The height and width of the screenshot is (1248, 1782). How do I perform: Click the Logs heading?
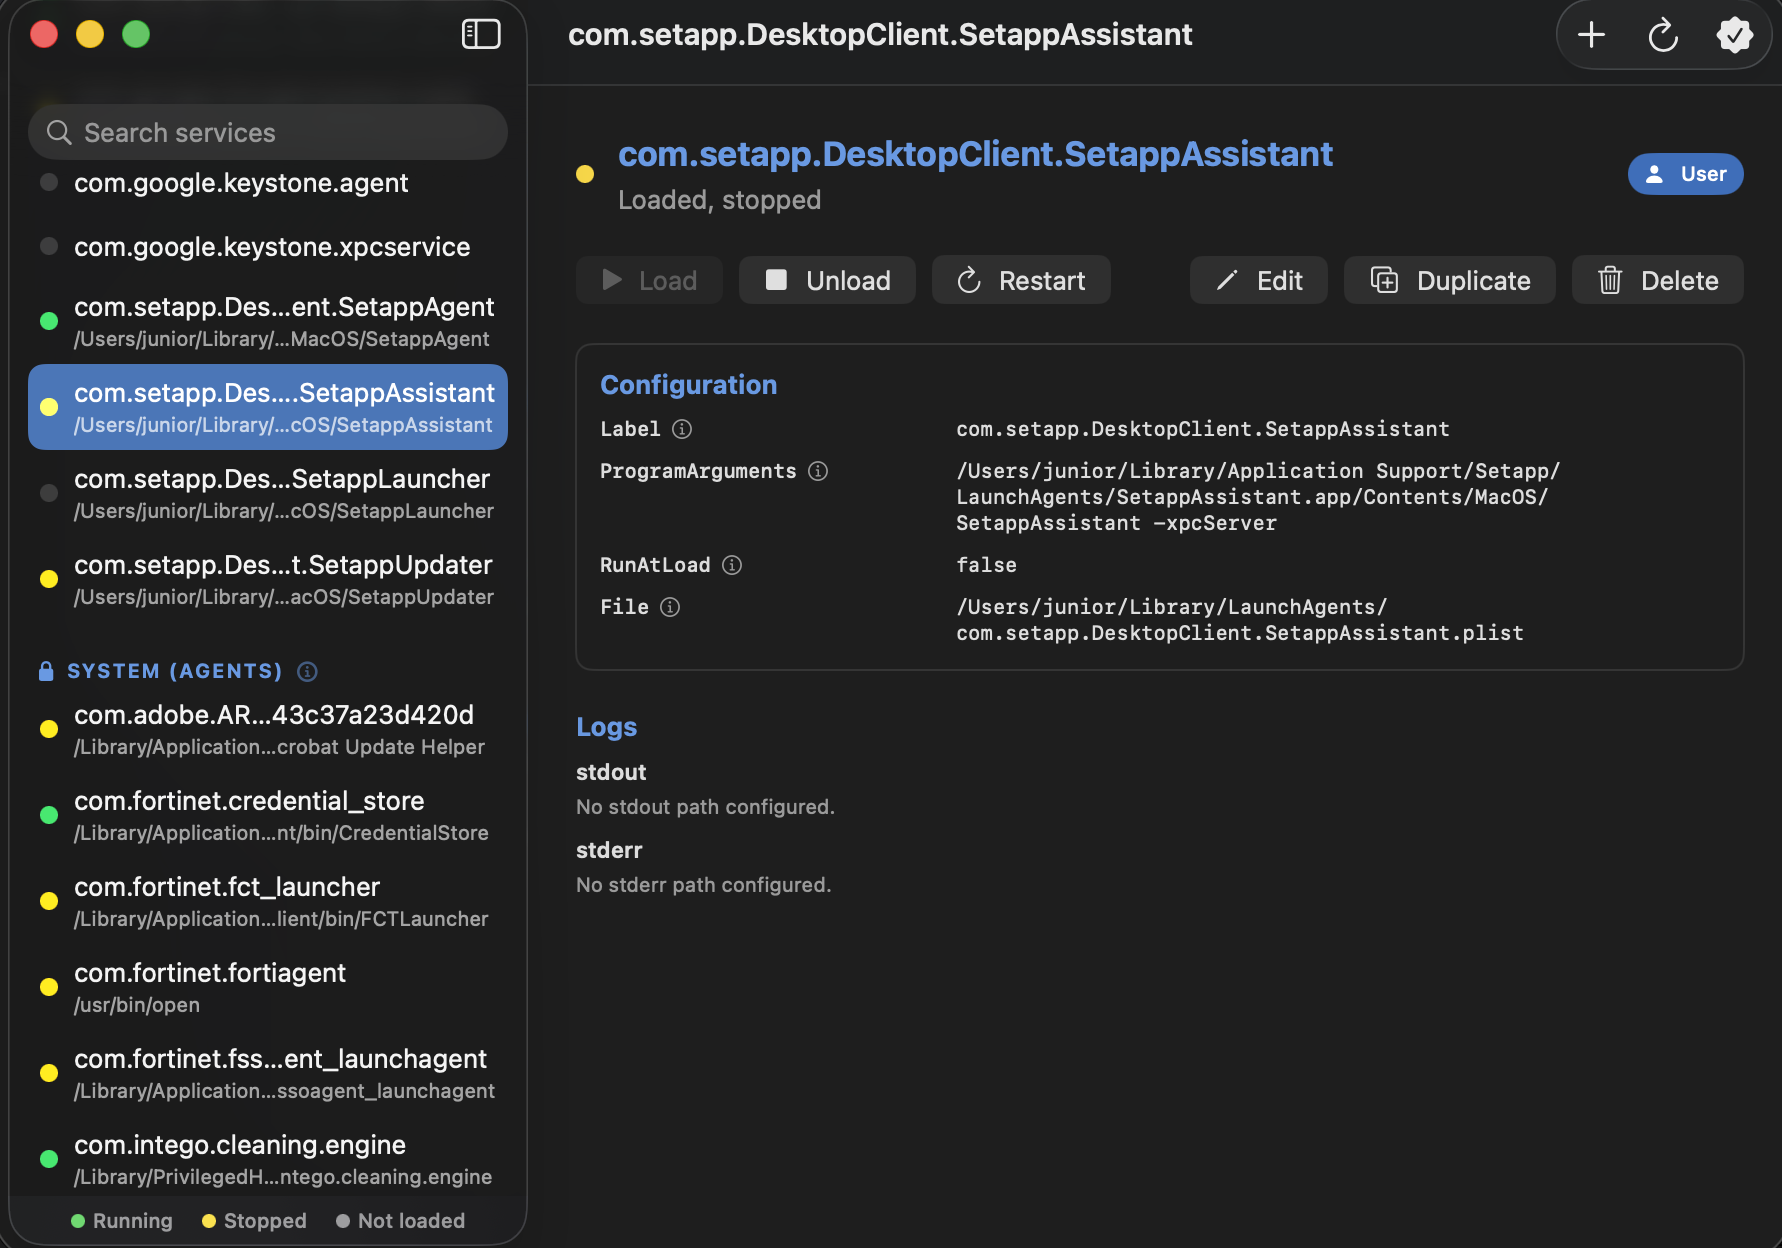click(606, 727)
